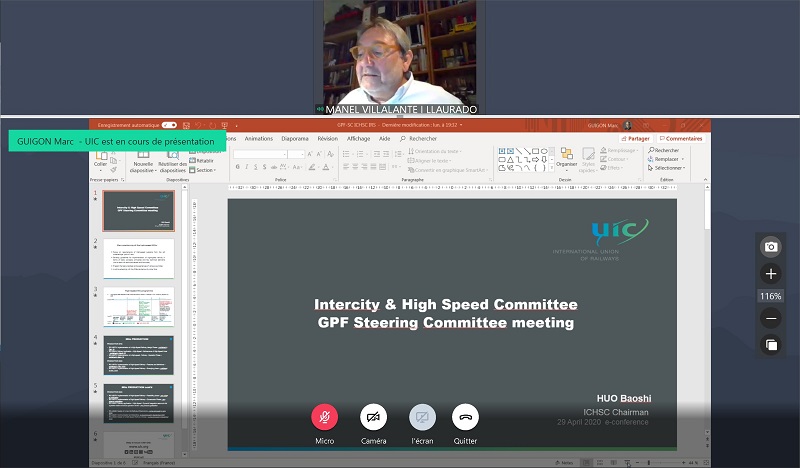Increase font size with the larger A icon

click(x=310, y=154)
